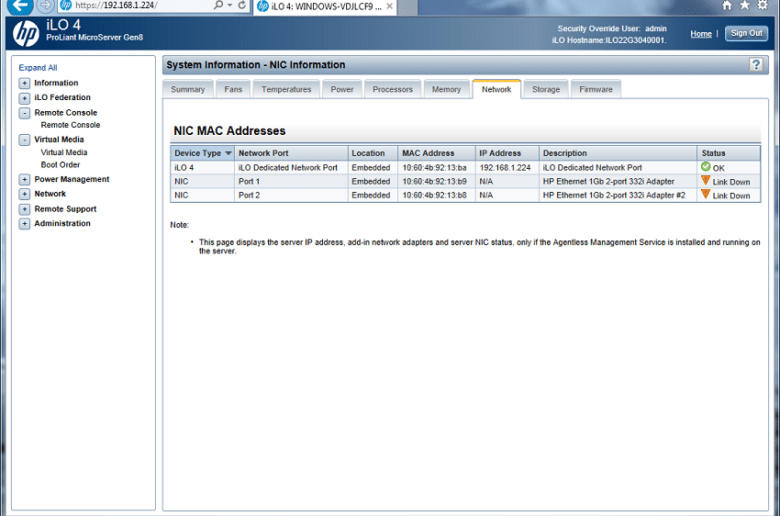Switch to the Power tab

(x=342, y=90)
